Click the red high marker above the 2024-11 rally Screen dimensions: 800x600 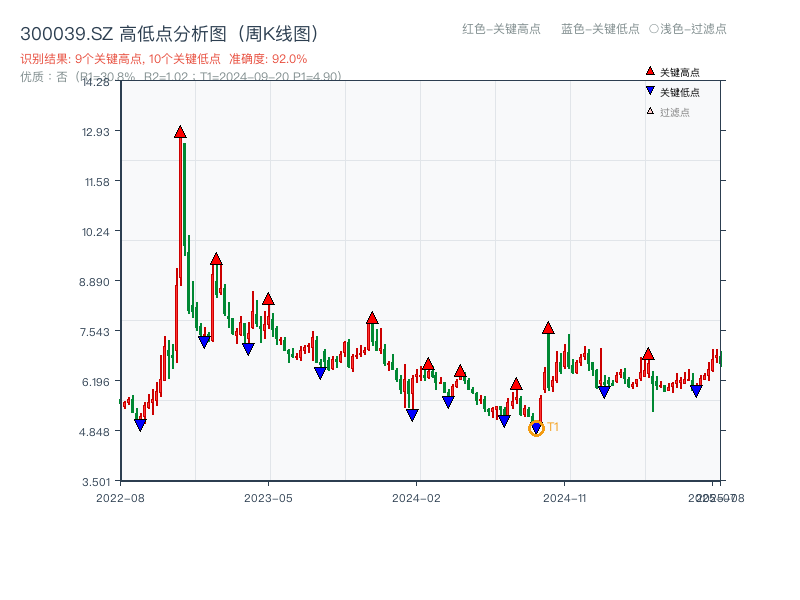pyautogui.click(x=548, y=326)
